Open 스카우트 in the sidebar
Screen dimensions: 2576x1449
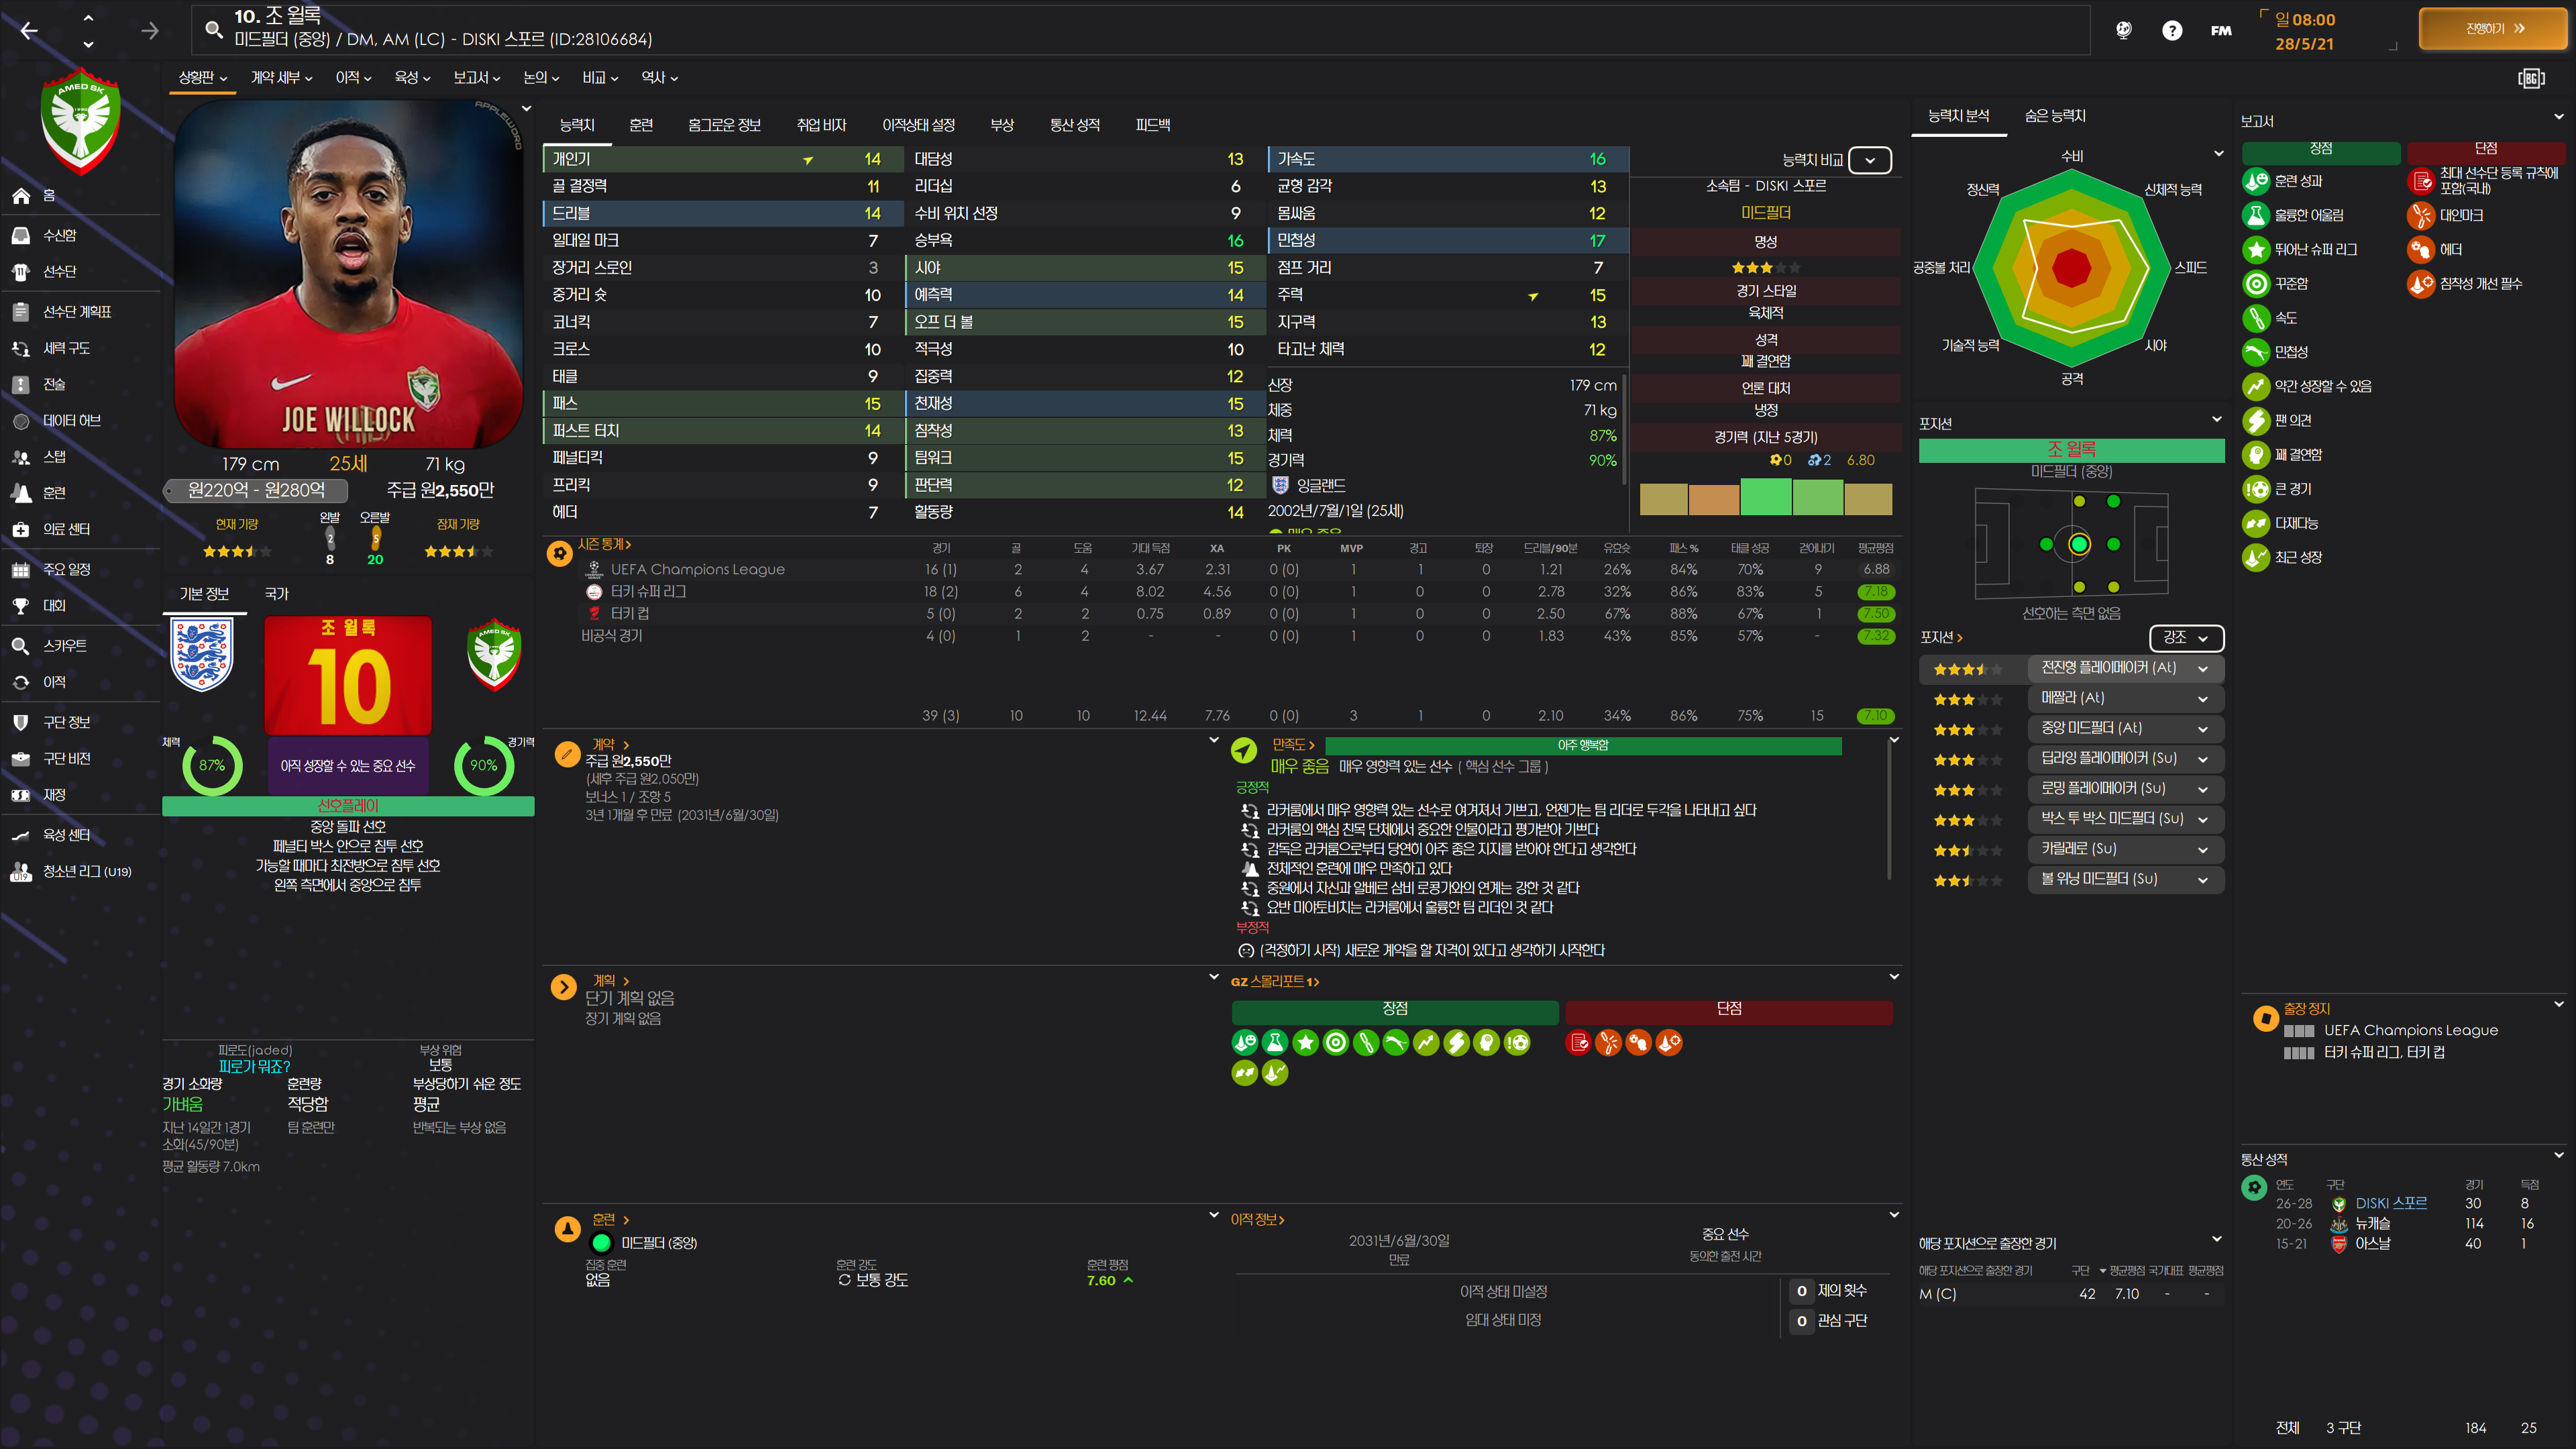point(64,646)
